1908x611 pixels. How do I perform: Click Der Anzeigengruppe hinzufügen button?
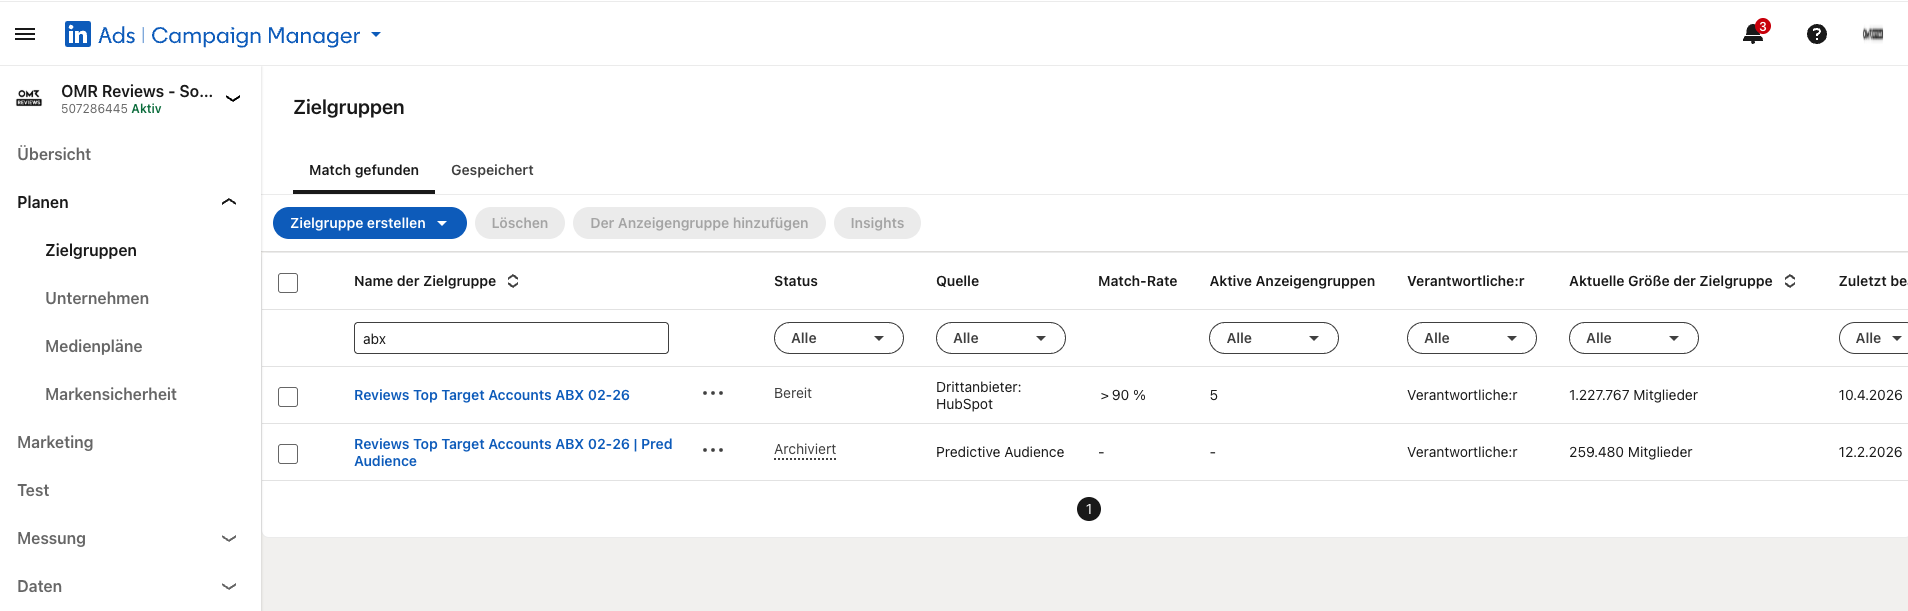point(699,223)
